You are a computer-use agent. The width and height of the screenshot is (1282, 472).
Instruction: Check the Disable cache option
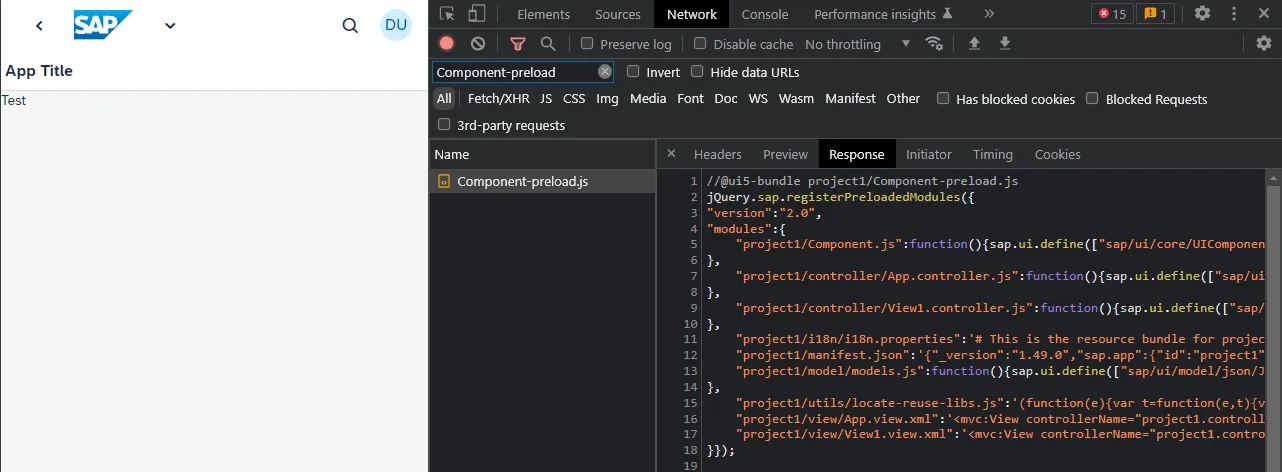tap(700, 44)
